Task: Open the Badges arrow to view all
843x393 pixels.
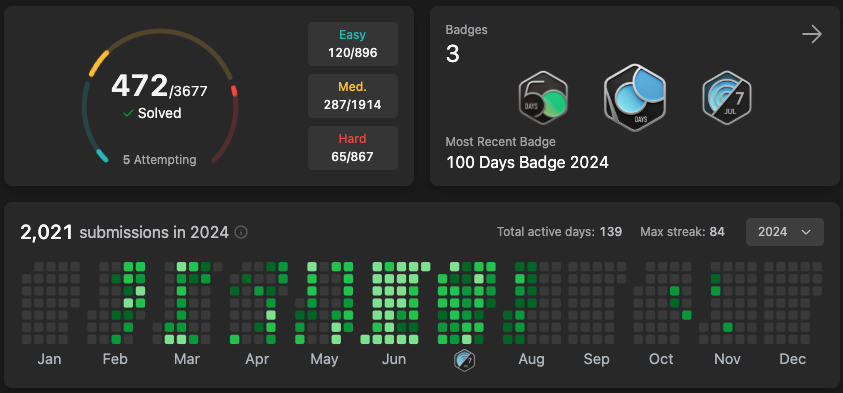Action: (x=812, y=35)
